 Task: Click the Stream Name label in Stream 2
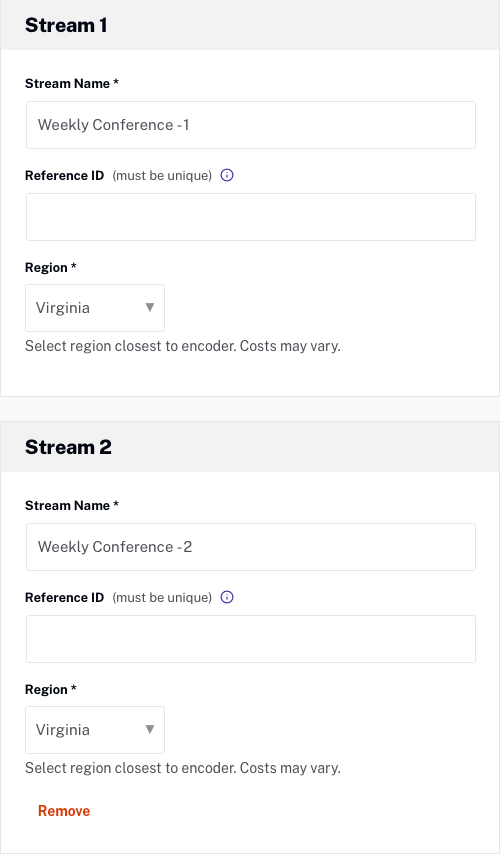[x=72, y=505]
